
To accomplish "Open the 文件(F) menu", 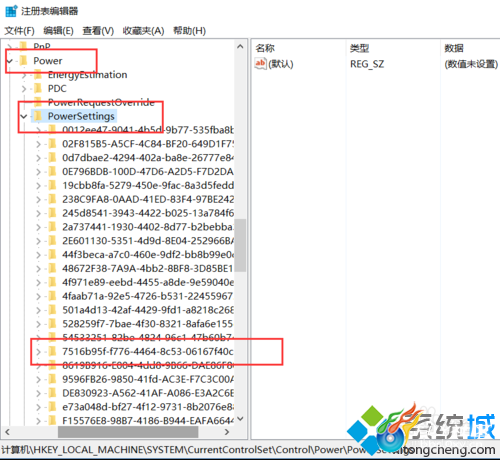I will (x=19, y=31).
